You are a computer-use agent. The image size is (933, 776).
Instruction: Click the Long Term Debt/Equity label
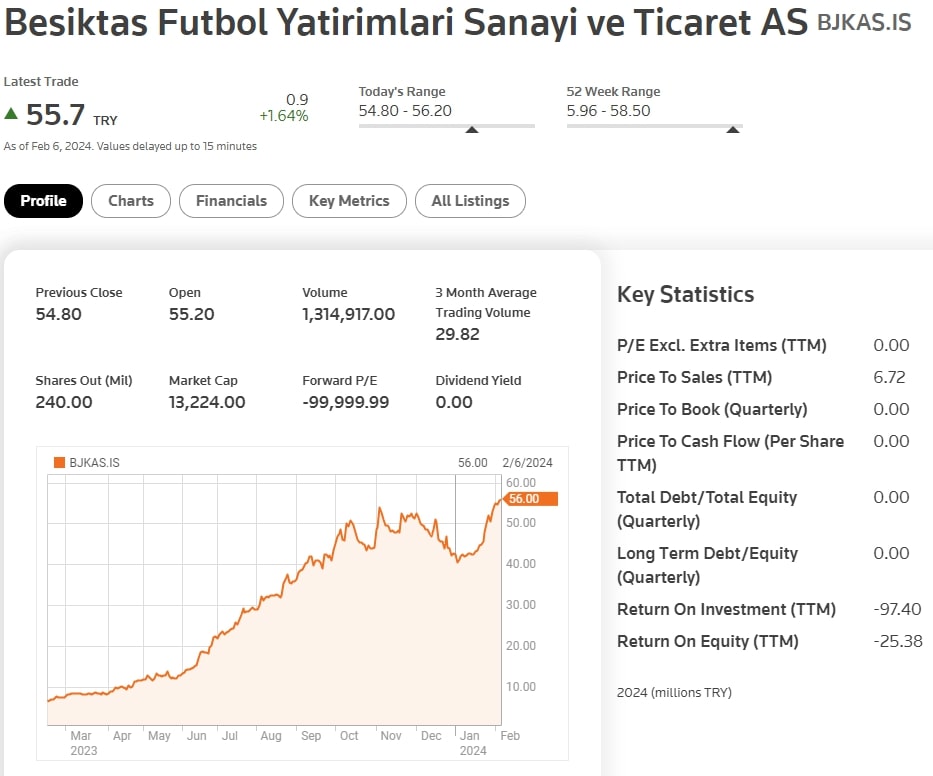(x=707, y=565)
